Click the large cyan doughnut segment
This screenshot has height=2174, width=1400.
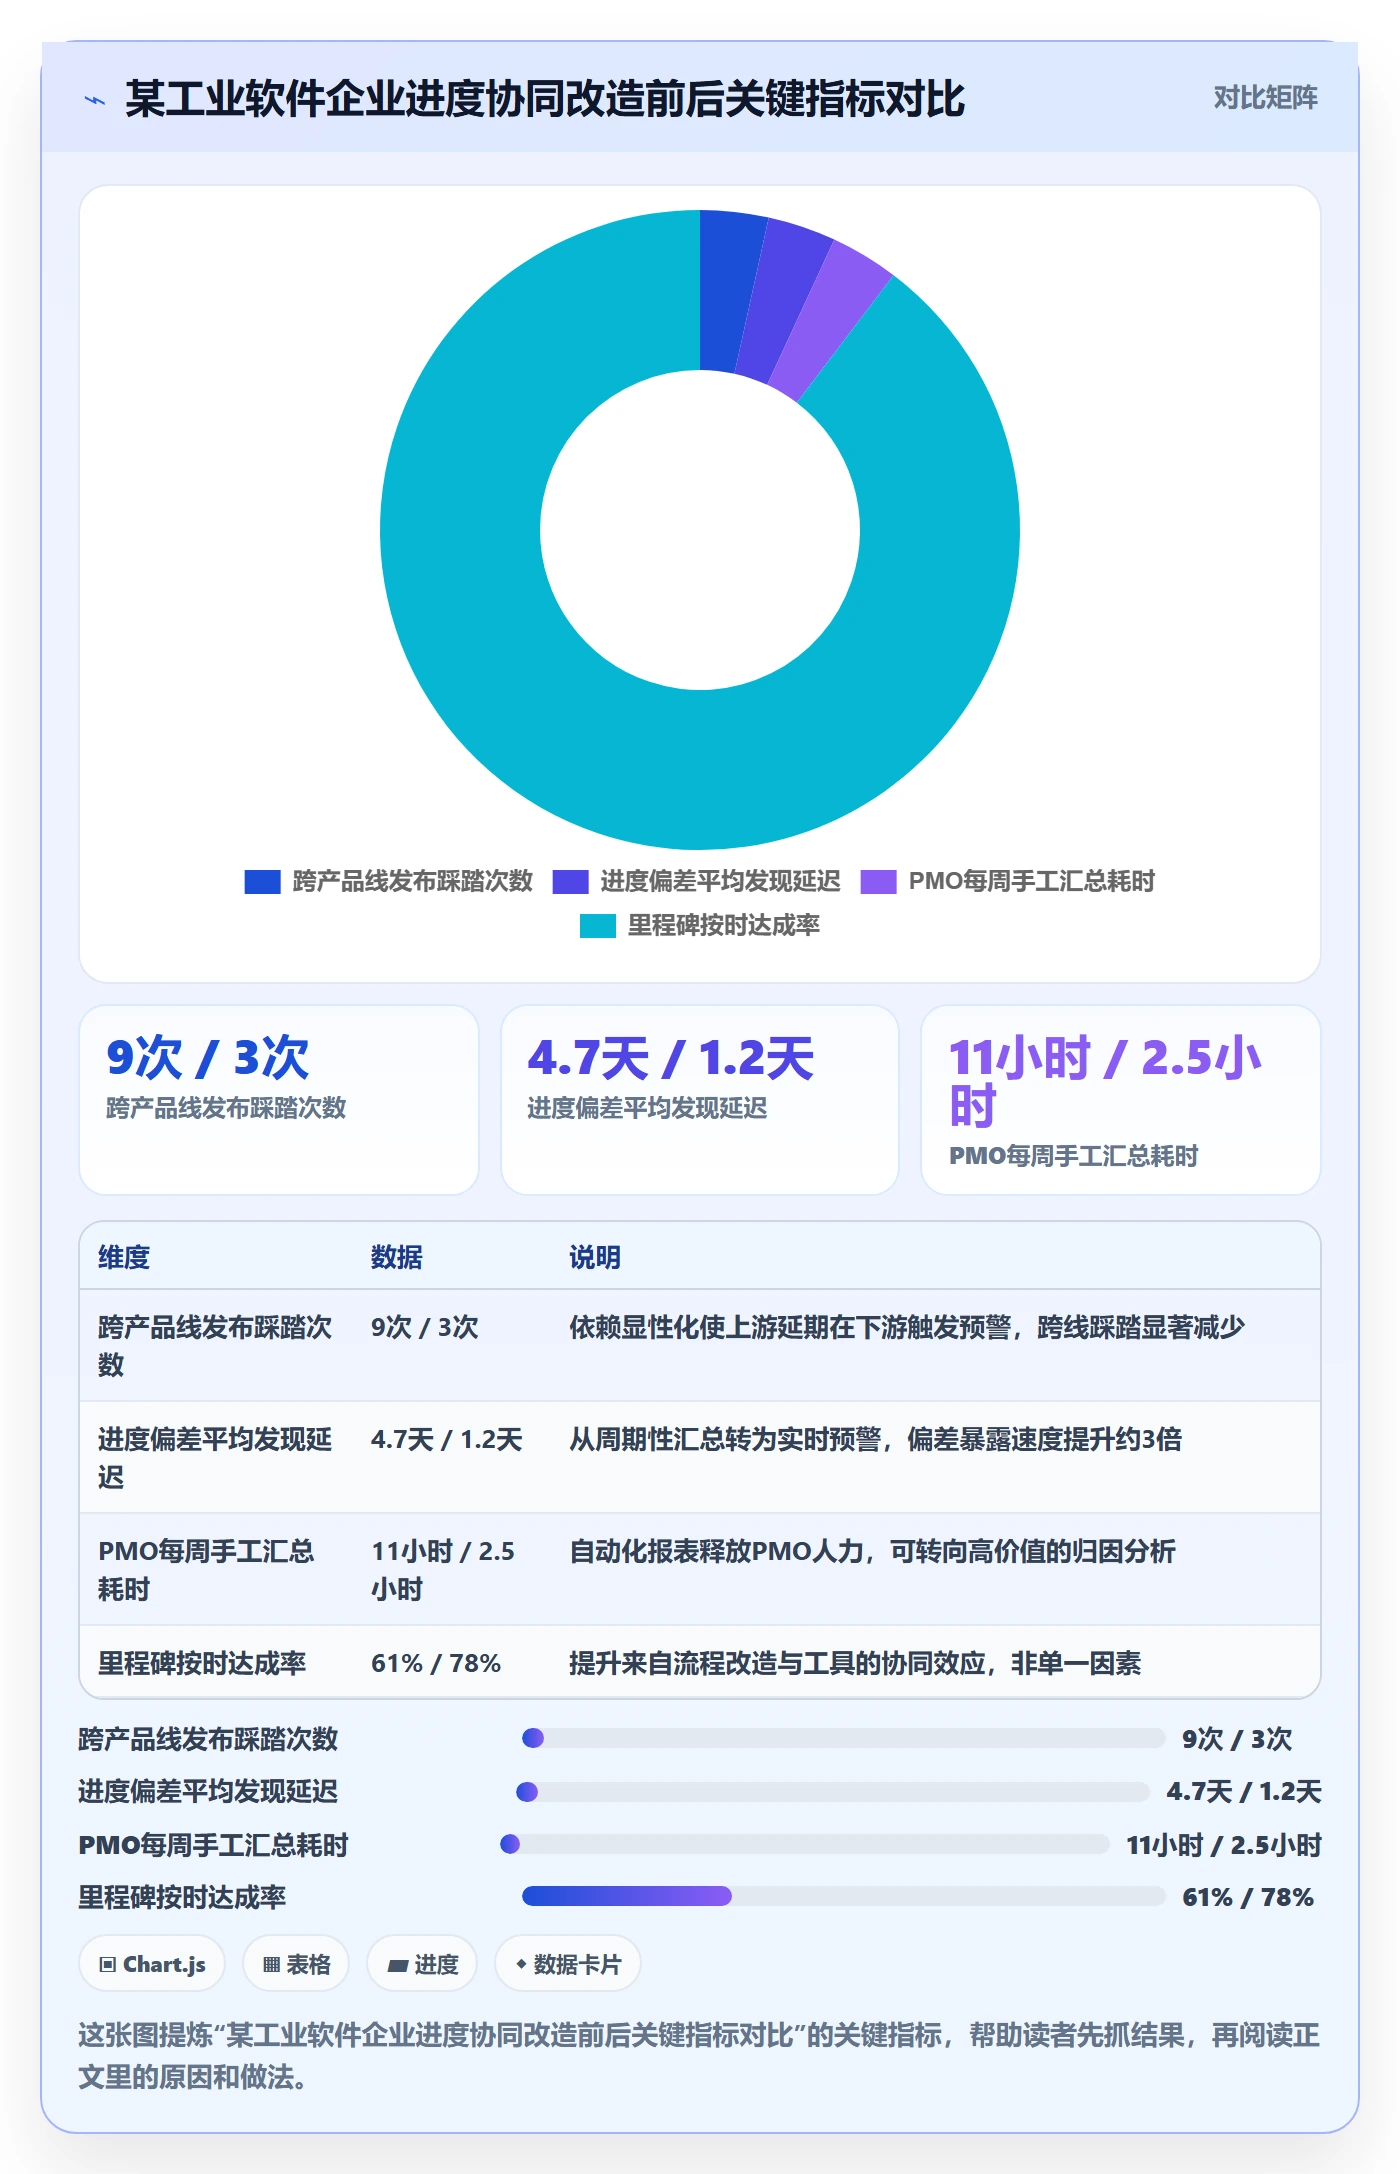[620, 750]
